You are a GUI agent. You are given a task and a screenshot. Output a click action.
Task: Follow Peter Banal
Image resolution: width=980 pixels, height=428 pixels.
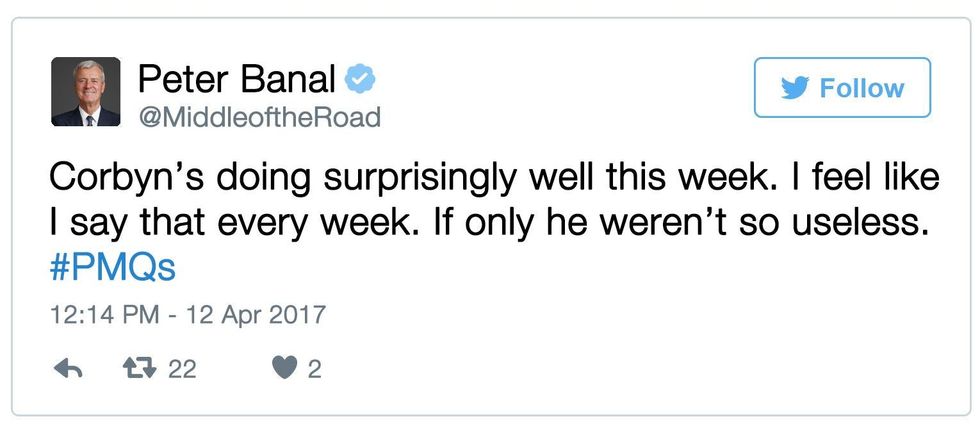tap(842, 88)
